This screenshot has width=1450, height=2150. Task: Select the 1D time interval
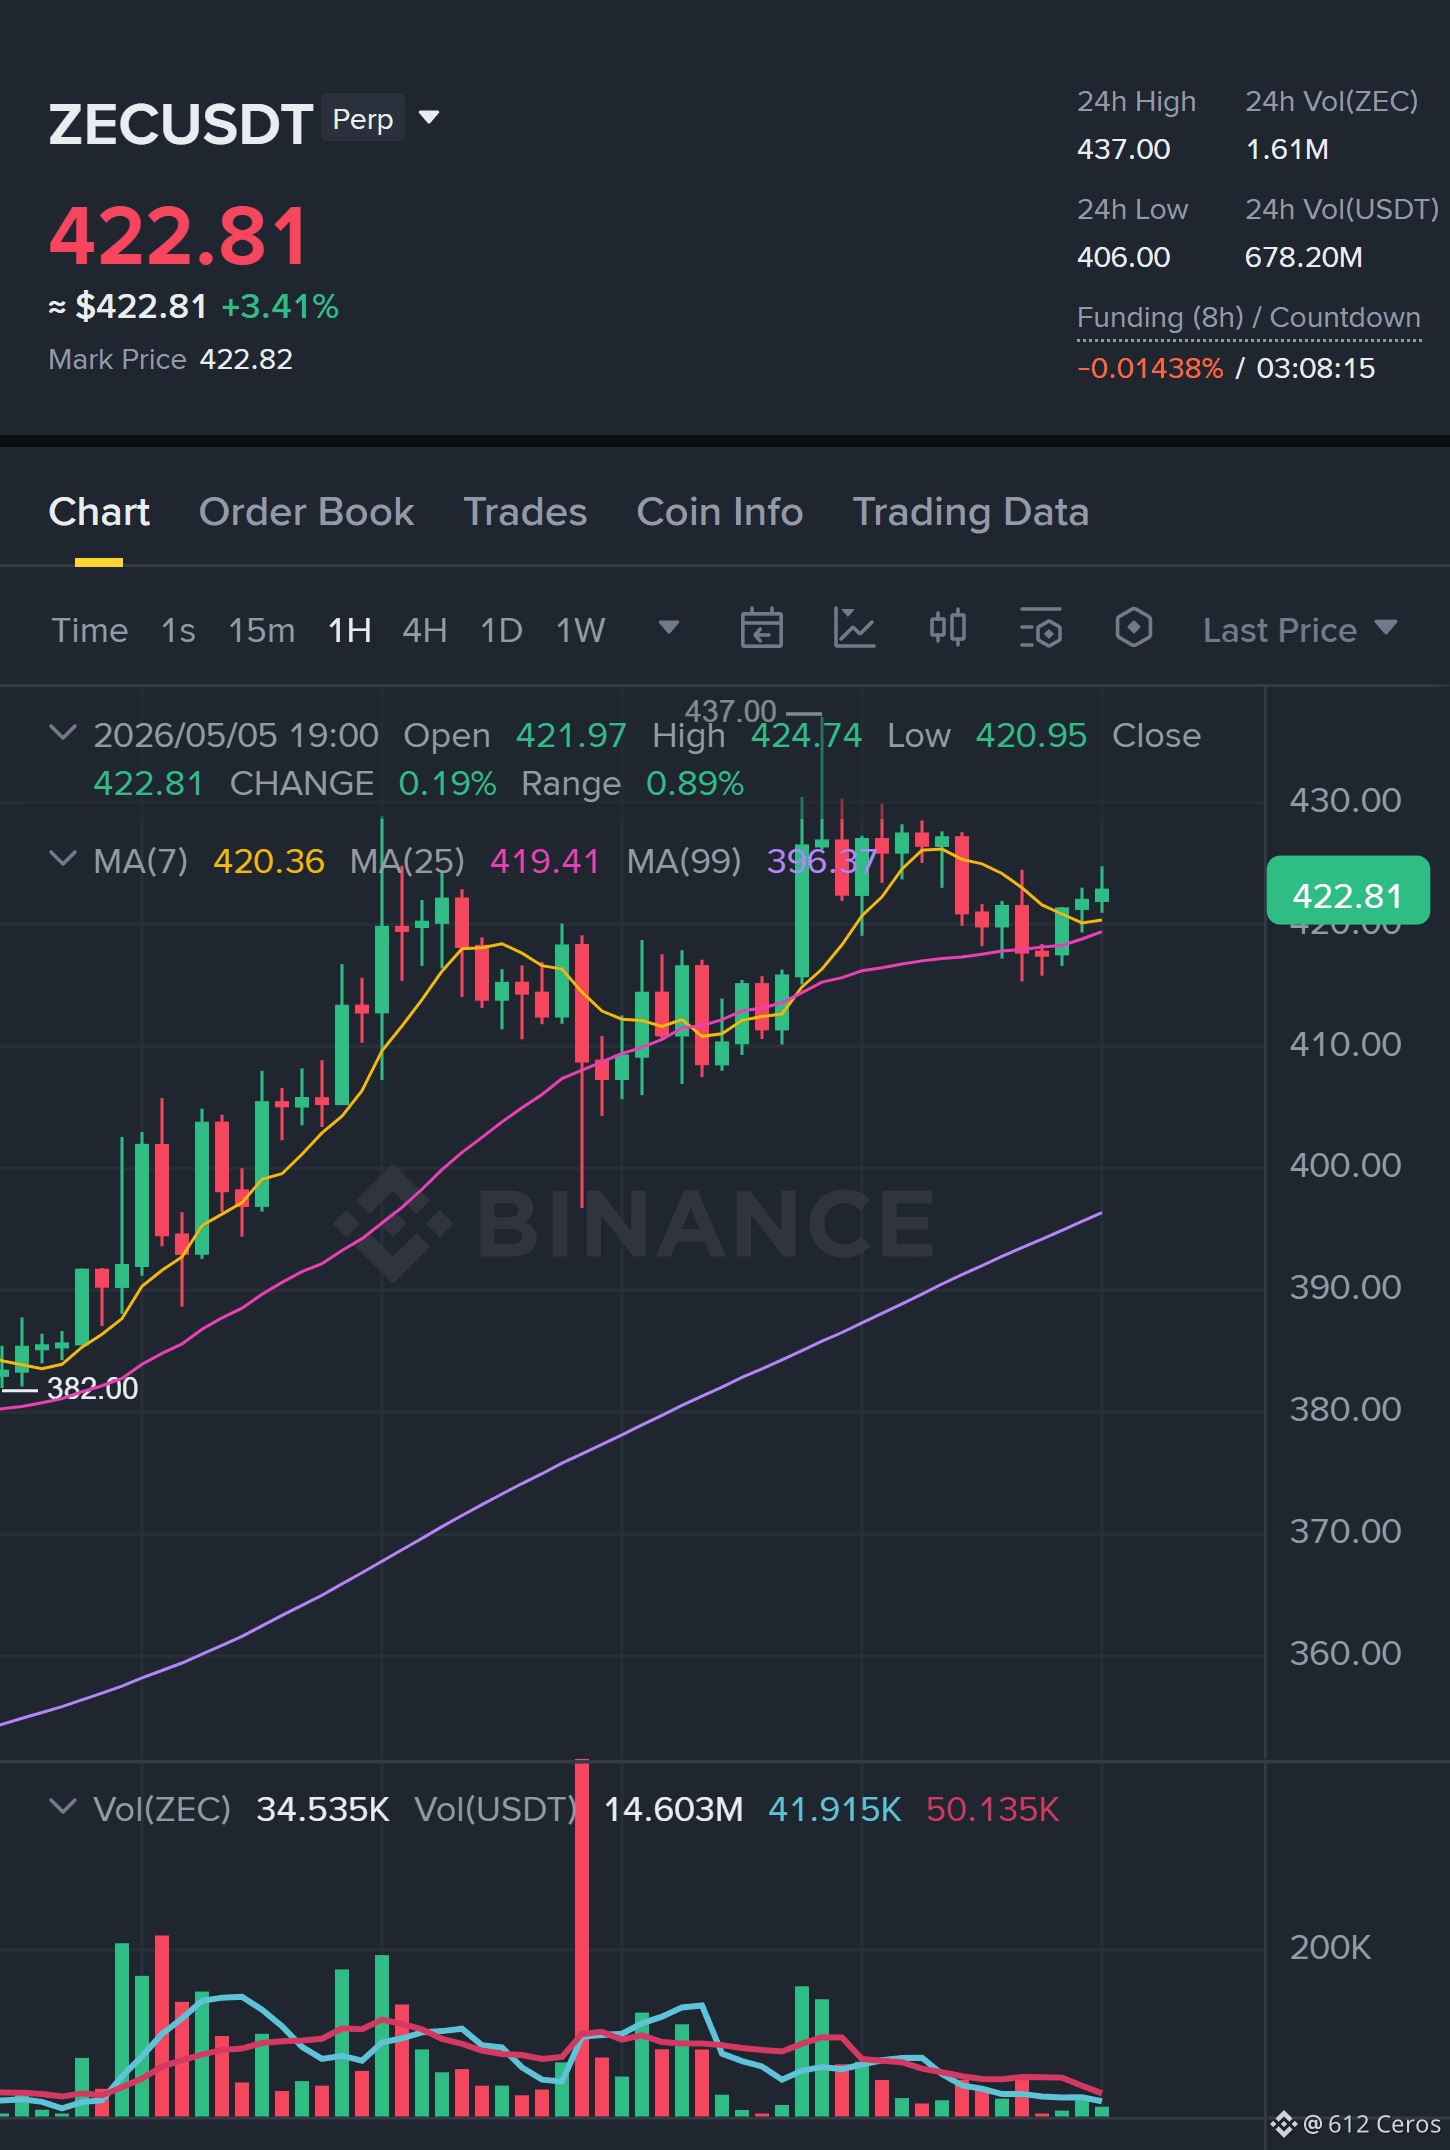[501, 630]
